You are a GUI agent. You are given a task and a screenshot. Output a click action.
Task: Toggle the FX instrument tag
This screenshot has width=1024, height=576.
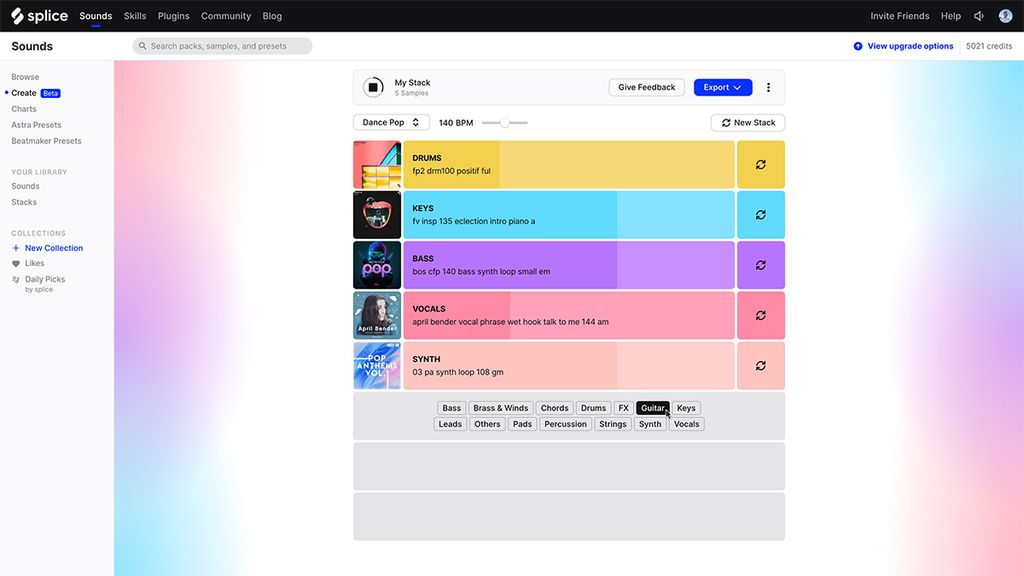pyautogui.click(x=623, y=407)
